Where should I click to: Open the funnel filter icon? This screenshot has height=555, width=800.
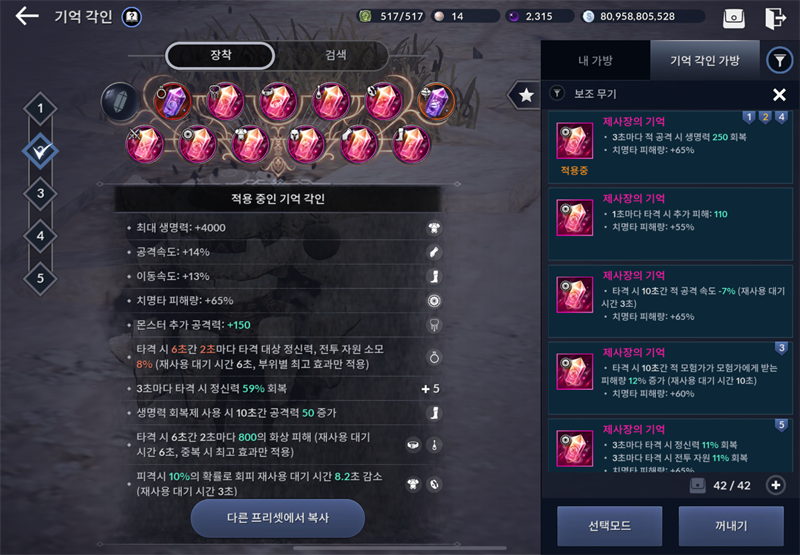780,61
